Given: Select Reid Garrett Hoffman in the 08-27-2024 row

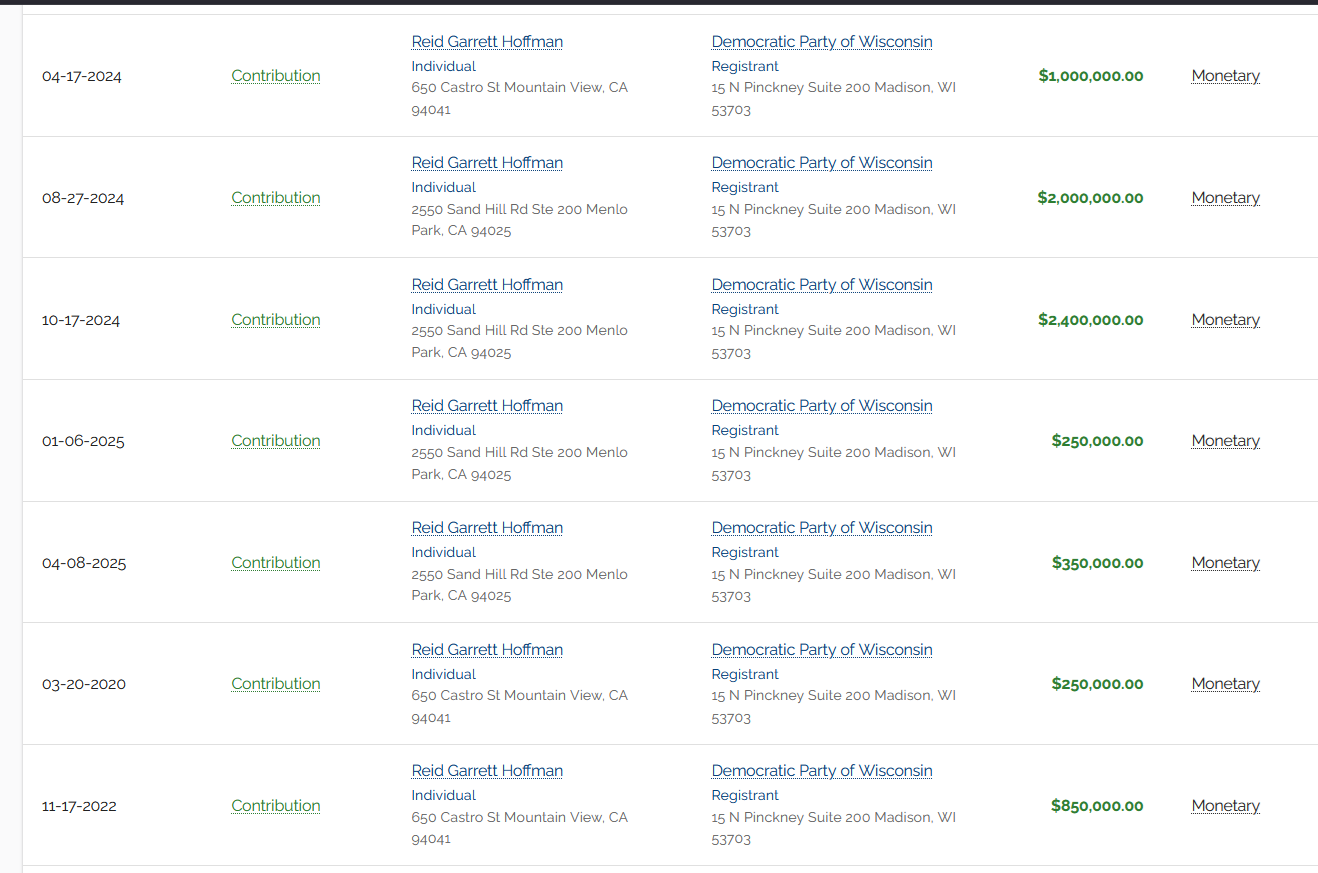Looking at the screenshot, I should click(487, 163).
